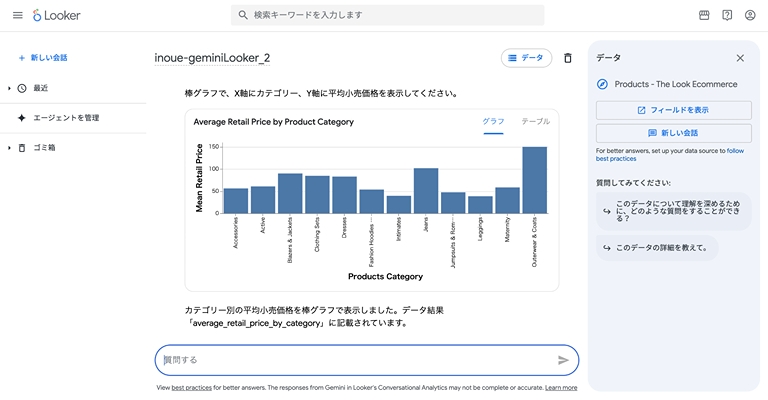768x400 pixels.
Task: Open the Marketplace store icon
Action: pos(704,15)
